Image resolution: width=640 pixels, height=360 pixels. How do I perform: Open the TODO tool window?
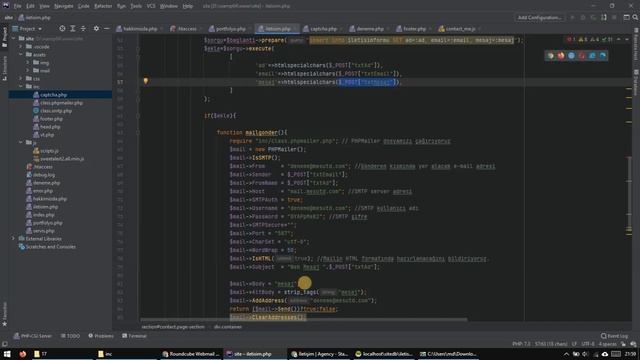pyautogui.click(x=70, y=336)
